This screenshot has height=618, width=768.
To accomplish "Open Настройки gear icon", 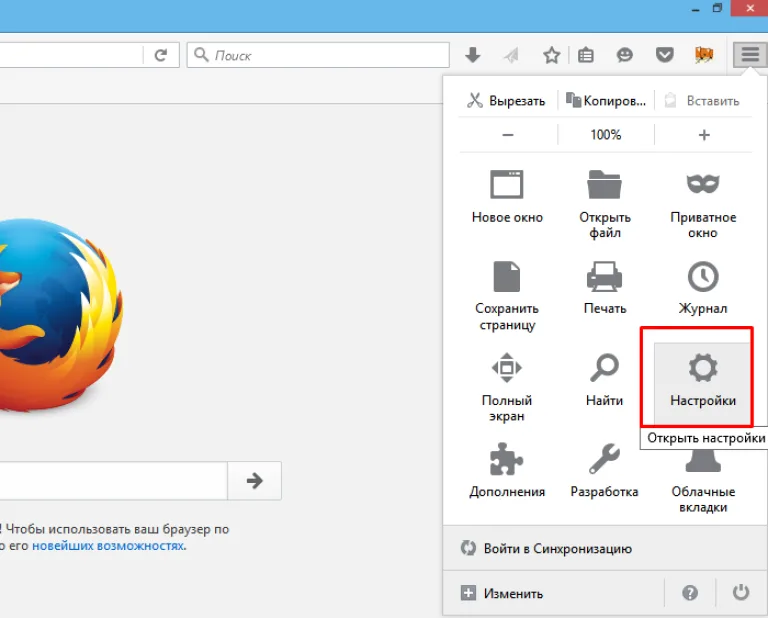I will pos(703,368).
